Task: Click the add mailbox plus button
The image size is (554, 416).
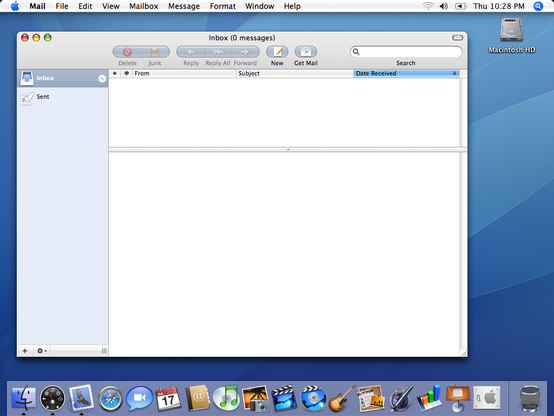Action: tap(25, 351)
